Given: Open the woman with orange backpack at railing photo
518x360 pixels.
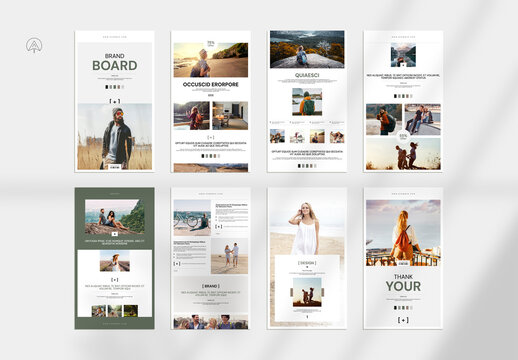Looking at the screenshot, I should pyautogui.click(x=403, y=233).
